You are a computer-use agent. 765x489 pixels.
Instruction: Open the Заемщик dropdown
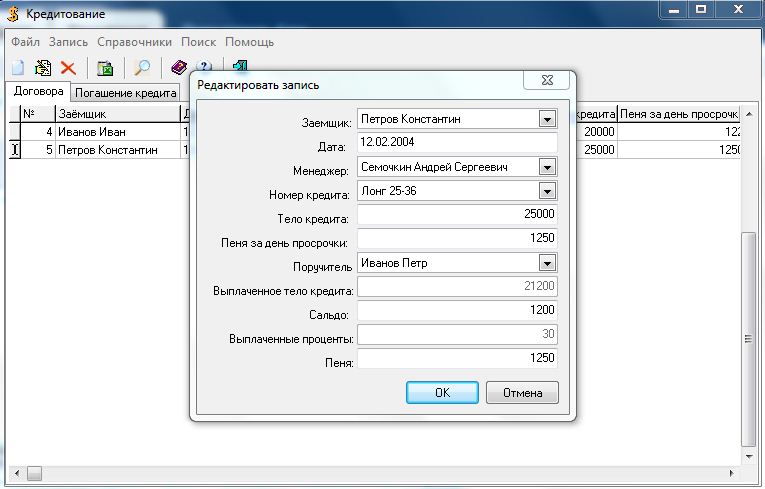pyautogui.click(x=547, y=119)
